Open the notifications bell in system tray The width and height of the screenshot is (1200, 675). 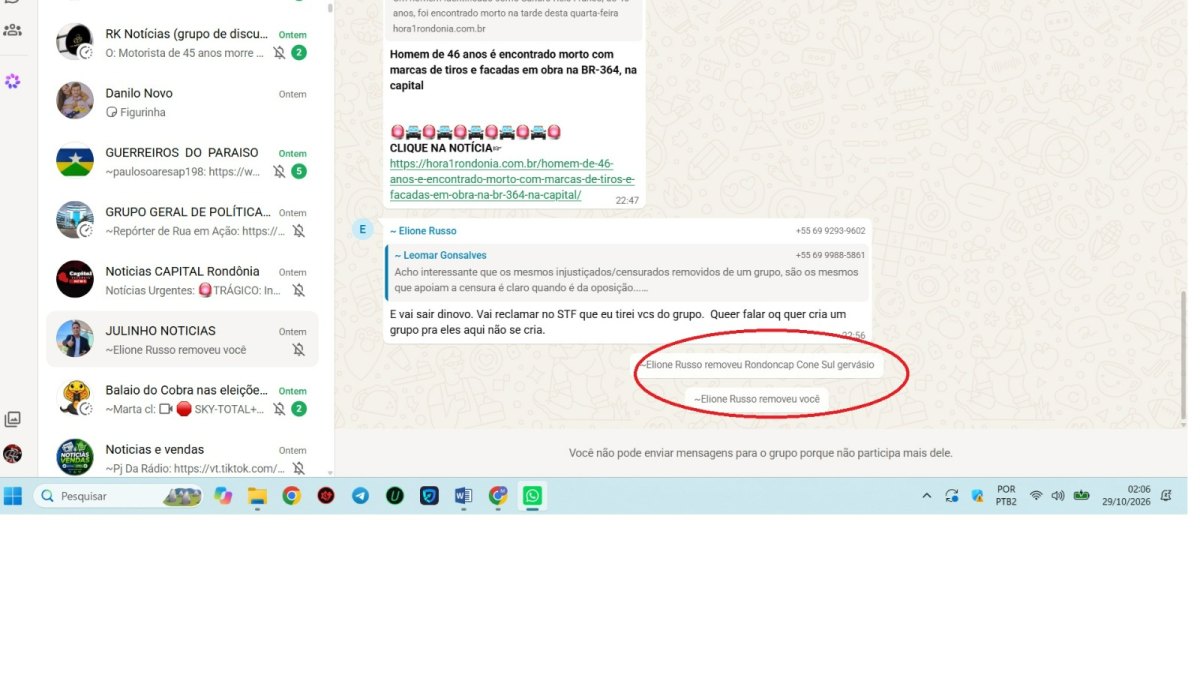pos(1166,496)
